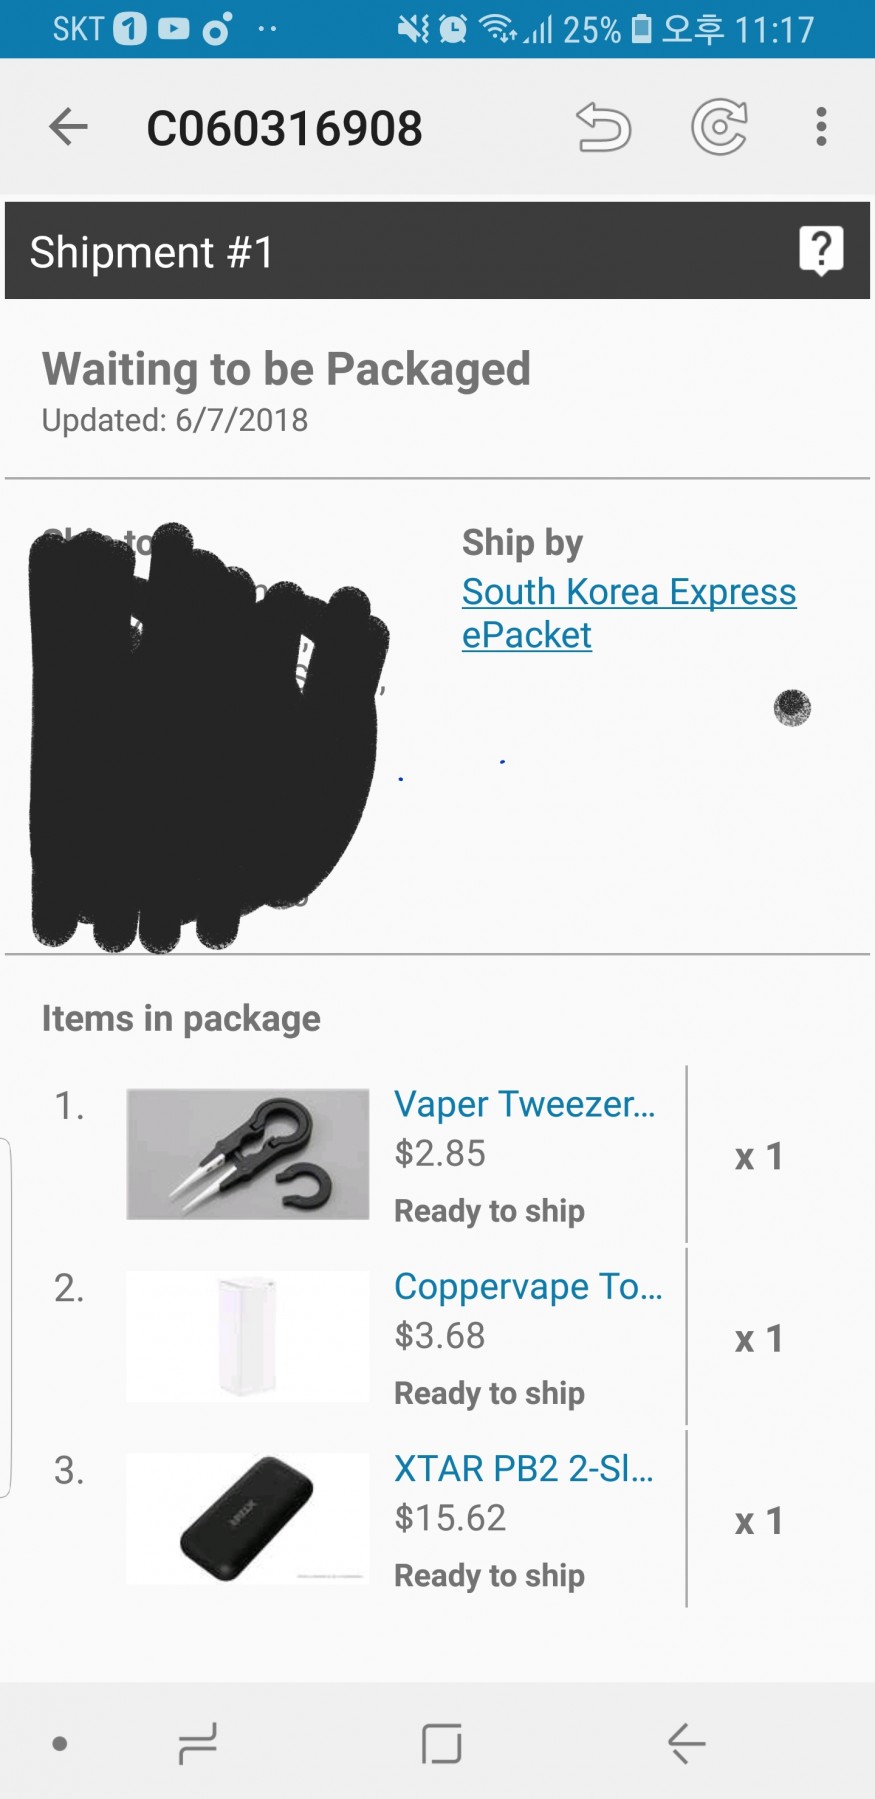
Task: Open the XTAR PB2 item link
Action: tap(524, 1468)
